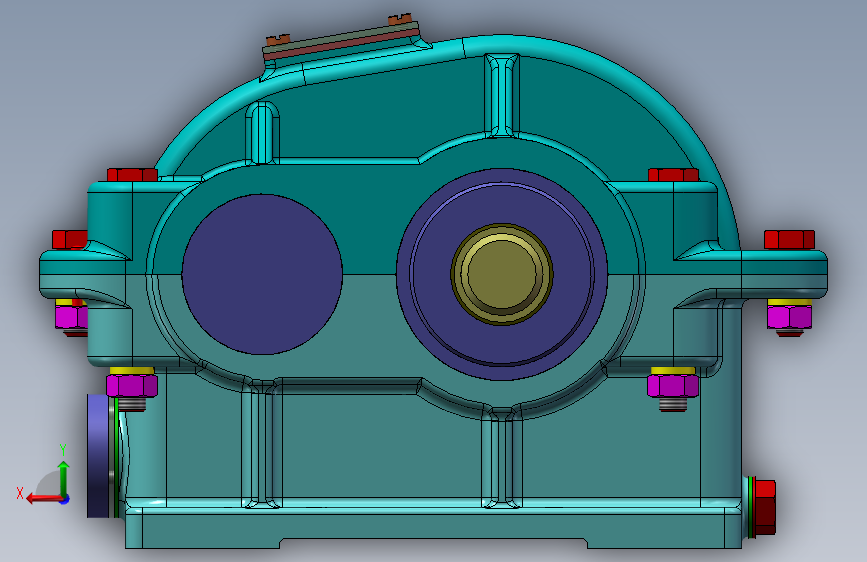Viewport: 867px width, 562px height.
Task: Click the red X axis arrow of the triad
Action: 43,499
